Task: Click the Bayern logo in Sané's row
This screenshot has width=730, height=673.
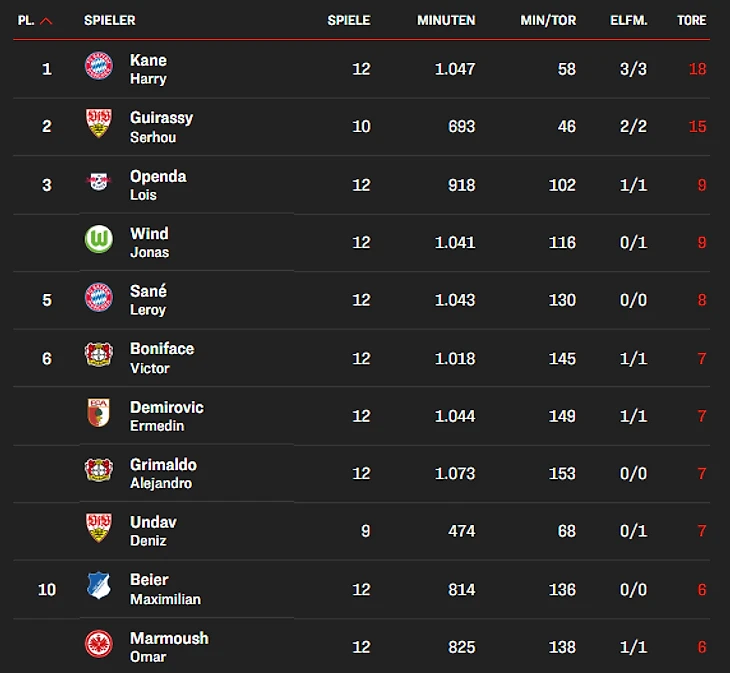Action: point(98,298)
